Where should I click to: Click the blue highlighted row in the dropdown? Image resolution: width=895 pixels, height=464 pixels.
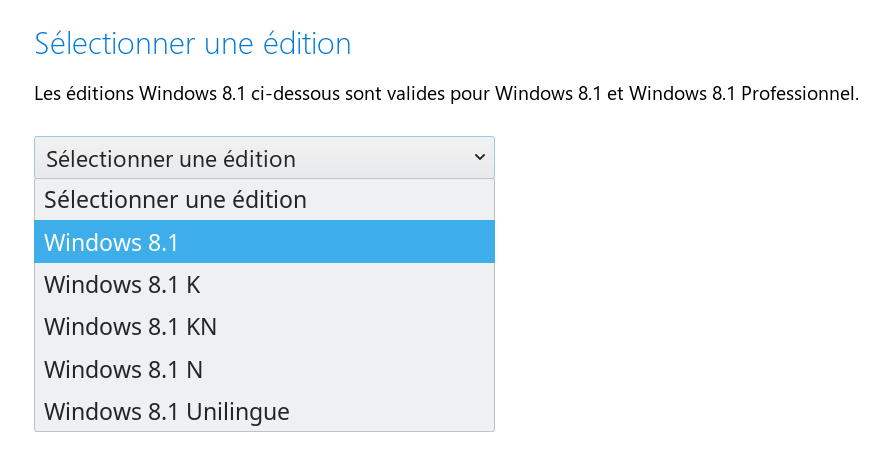pos(264,242)
